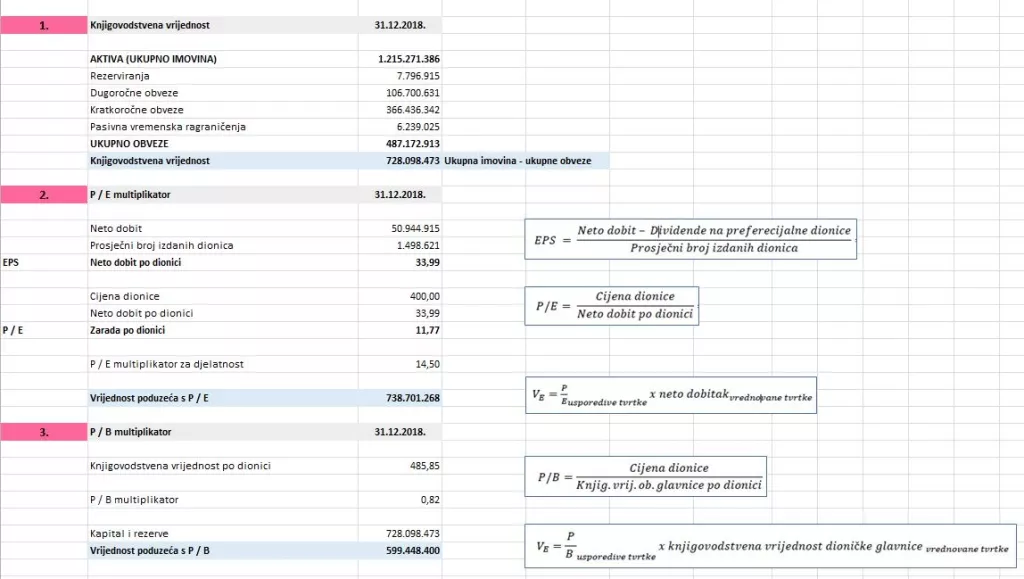The height and width of the screenshot is (579, 1024).
Task: Select the total assets value 1.215.271.386
Action: (x=409, y=59)
